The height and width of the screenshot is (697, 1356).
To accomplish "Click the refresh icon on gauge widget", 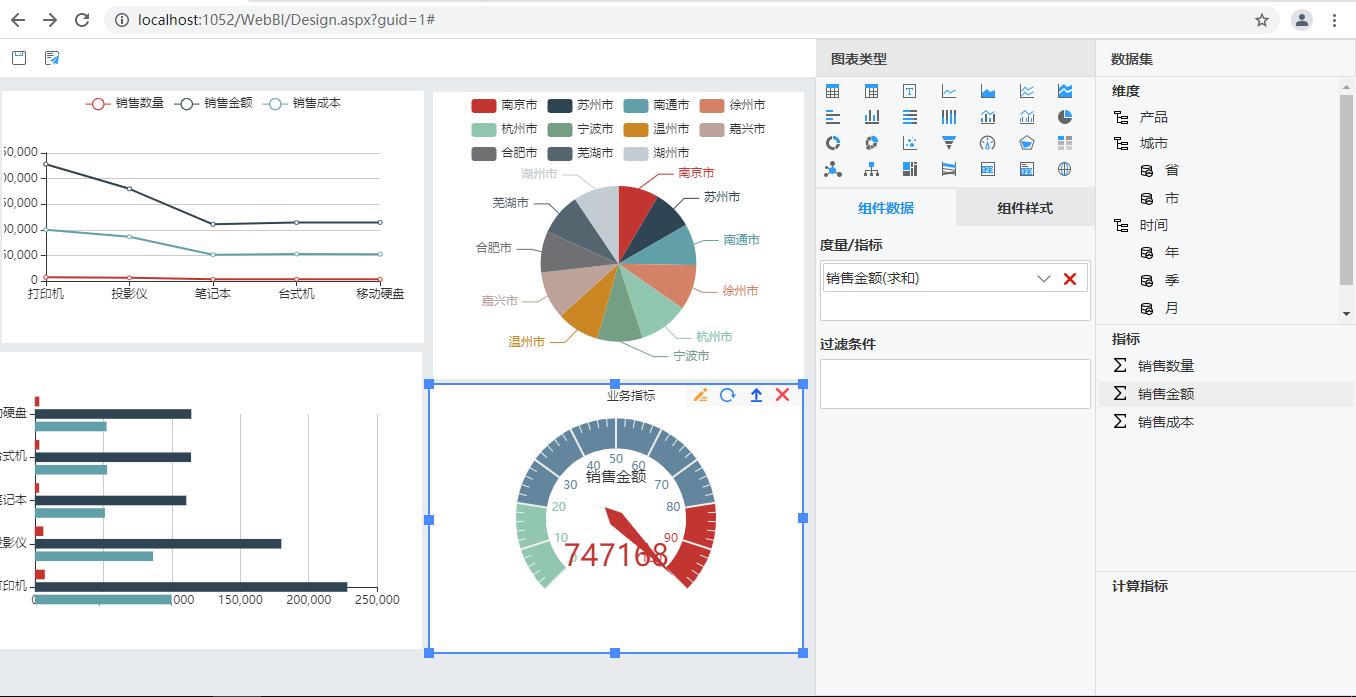I will point(728,395).
